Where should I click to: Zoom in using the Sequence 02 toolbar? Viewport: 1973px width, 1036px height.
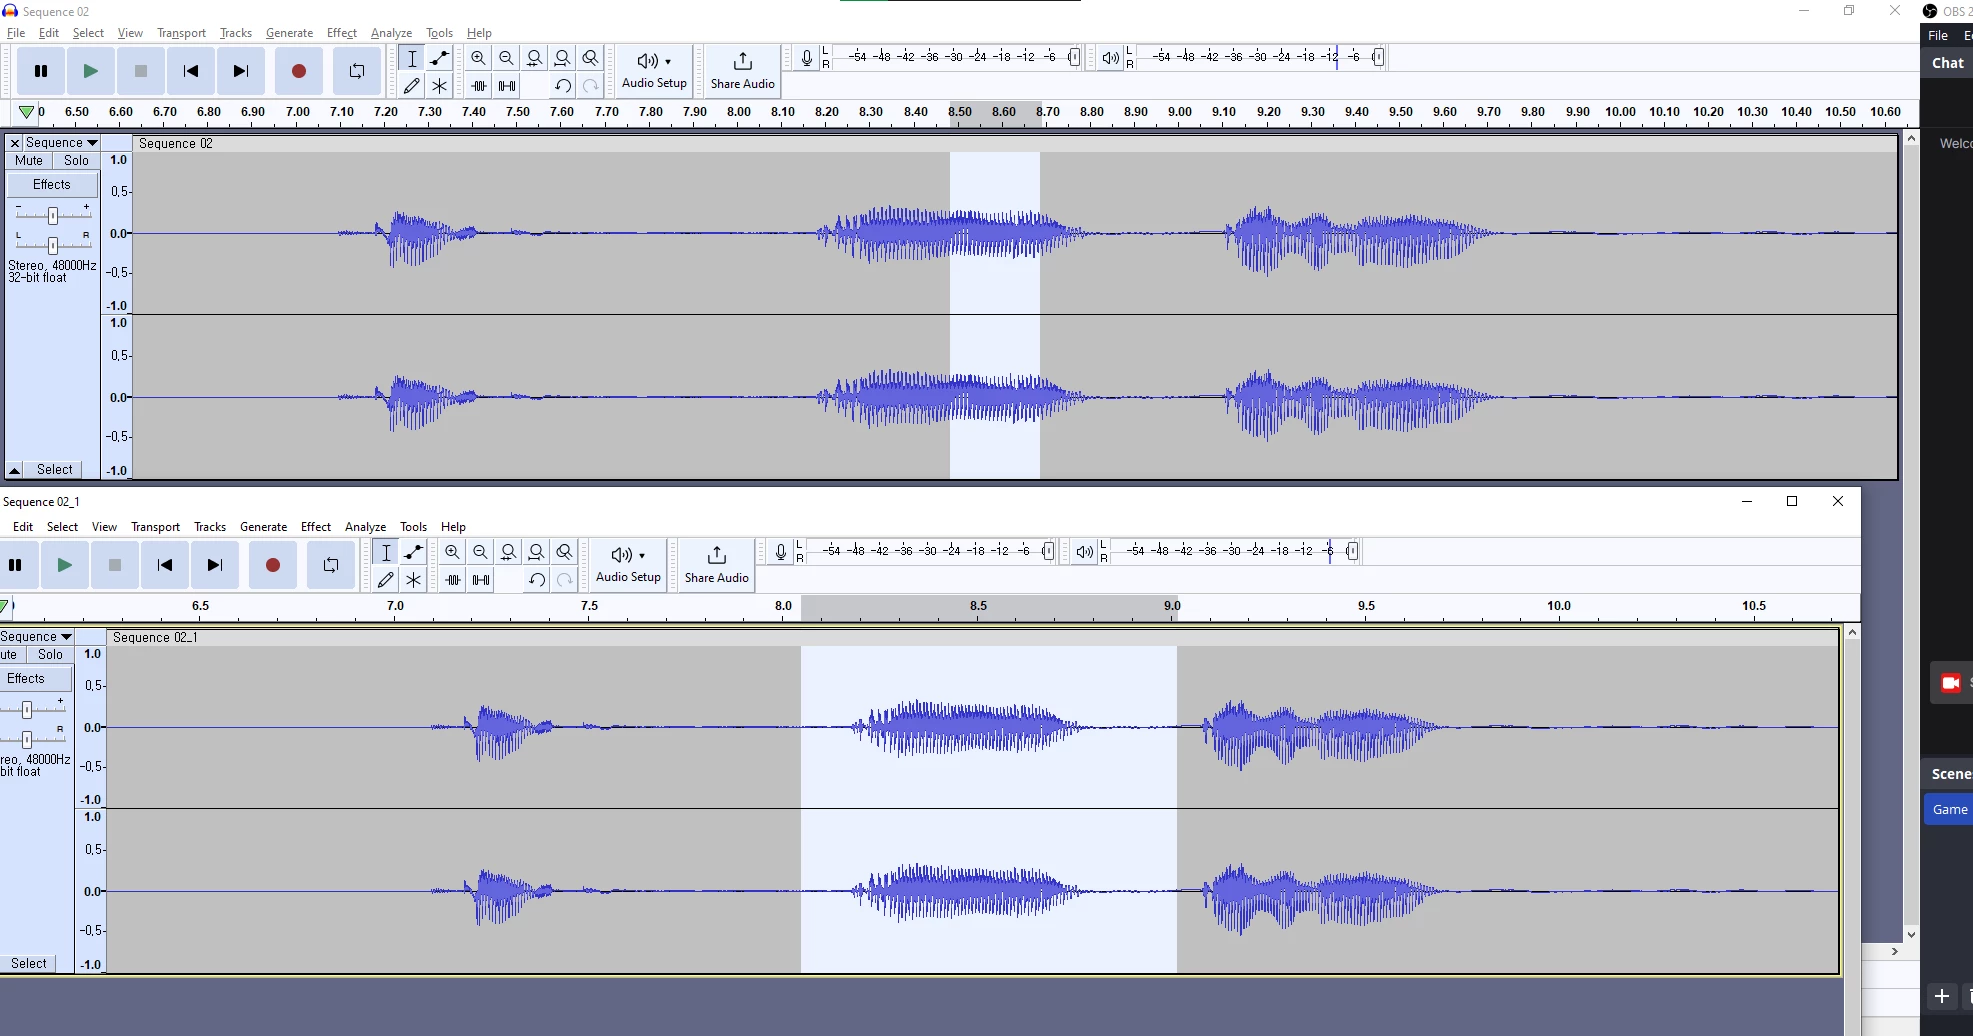point(479,58)
